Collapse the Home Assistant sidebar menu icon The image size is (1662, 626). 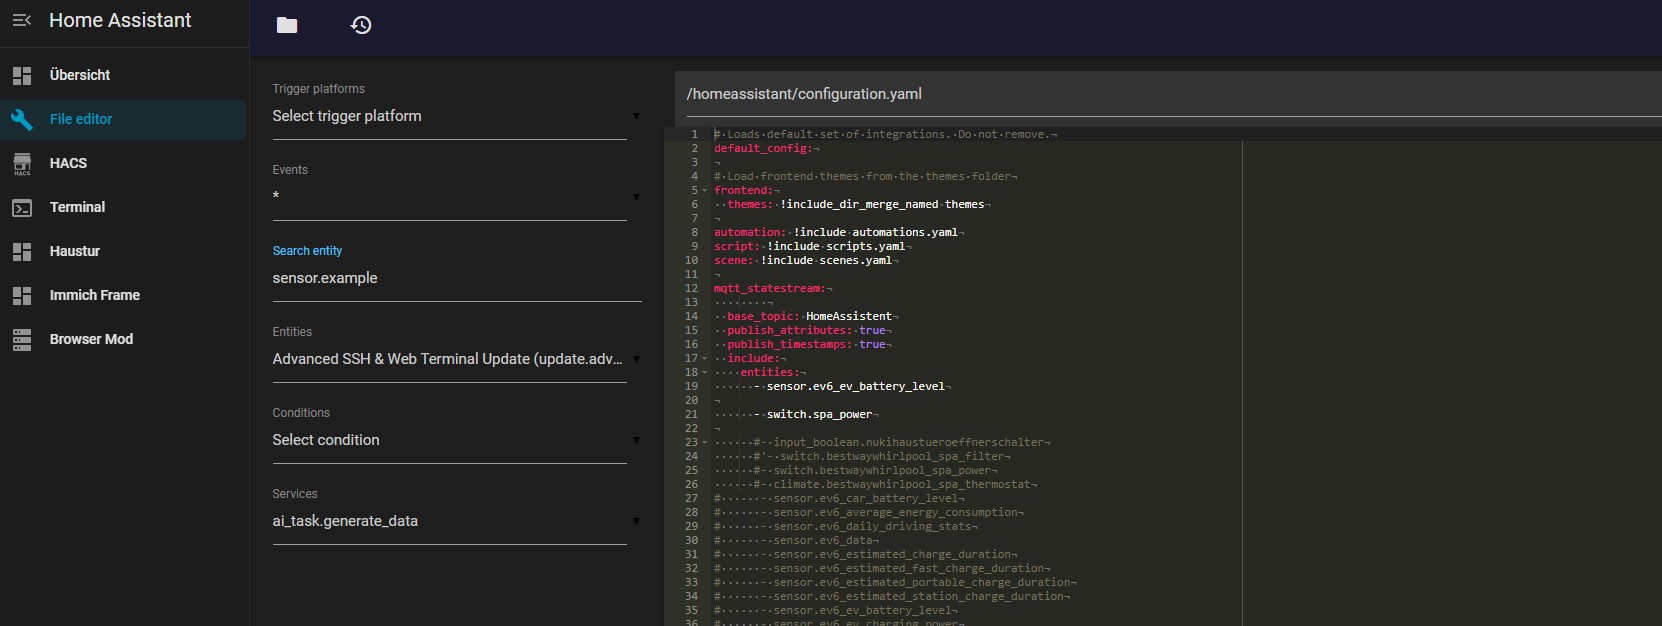(x=22, y=20)
